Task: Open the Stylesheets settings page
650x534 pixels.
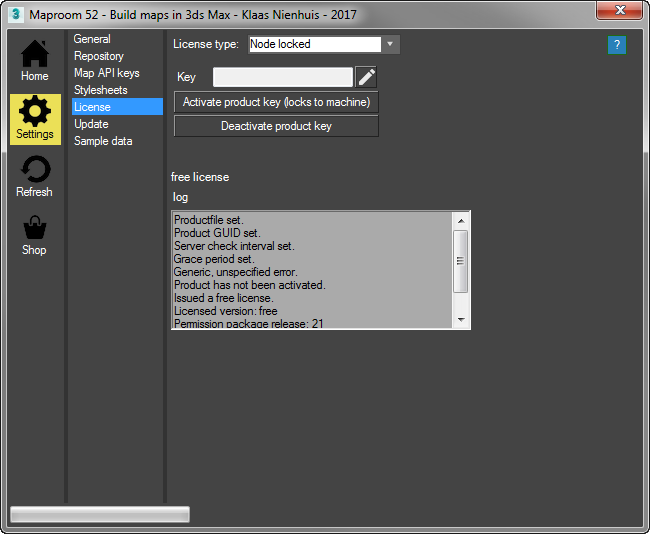Action: click(100, 90)
